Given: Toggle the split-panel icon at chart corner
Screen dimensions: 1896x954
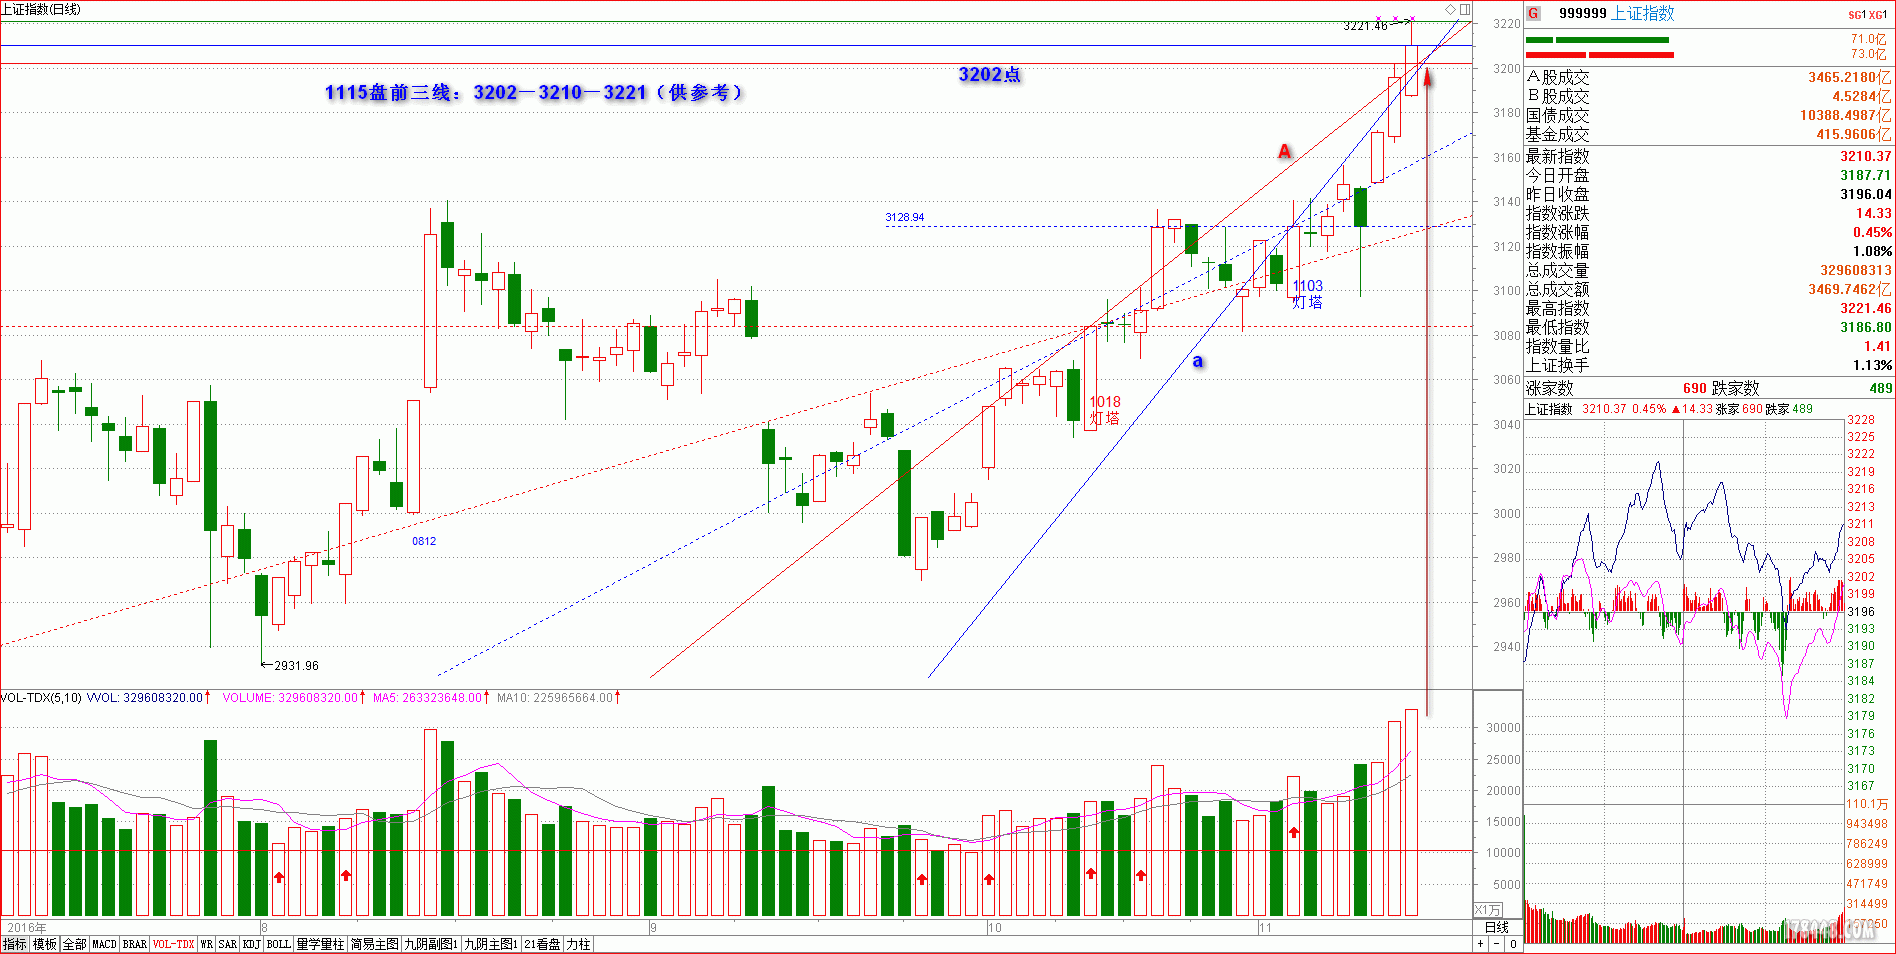Looking at the screenshot, I should point(1465,9).
